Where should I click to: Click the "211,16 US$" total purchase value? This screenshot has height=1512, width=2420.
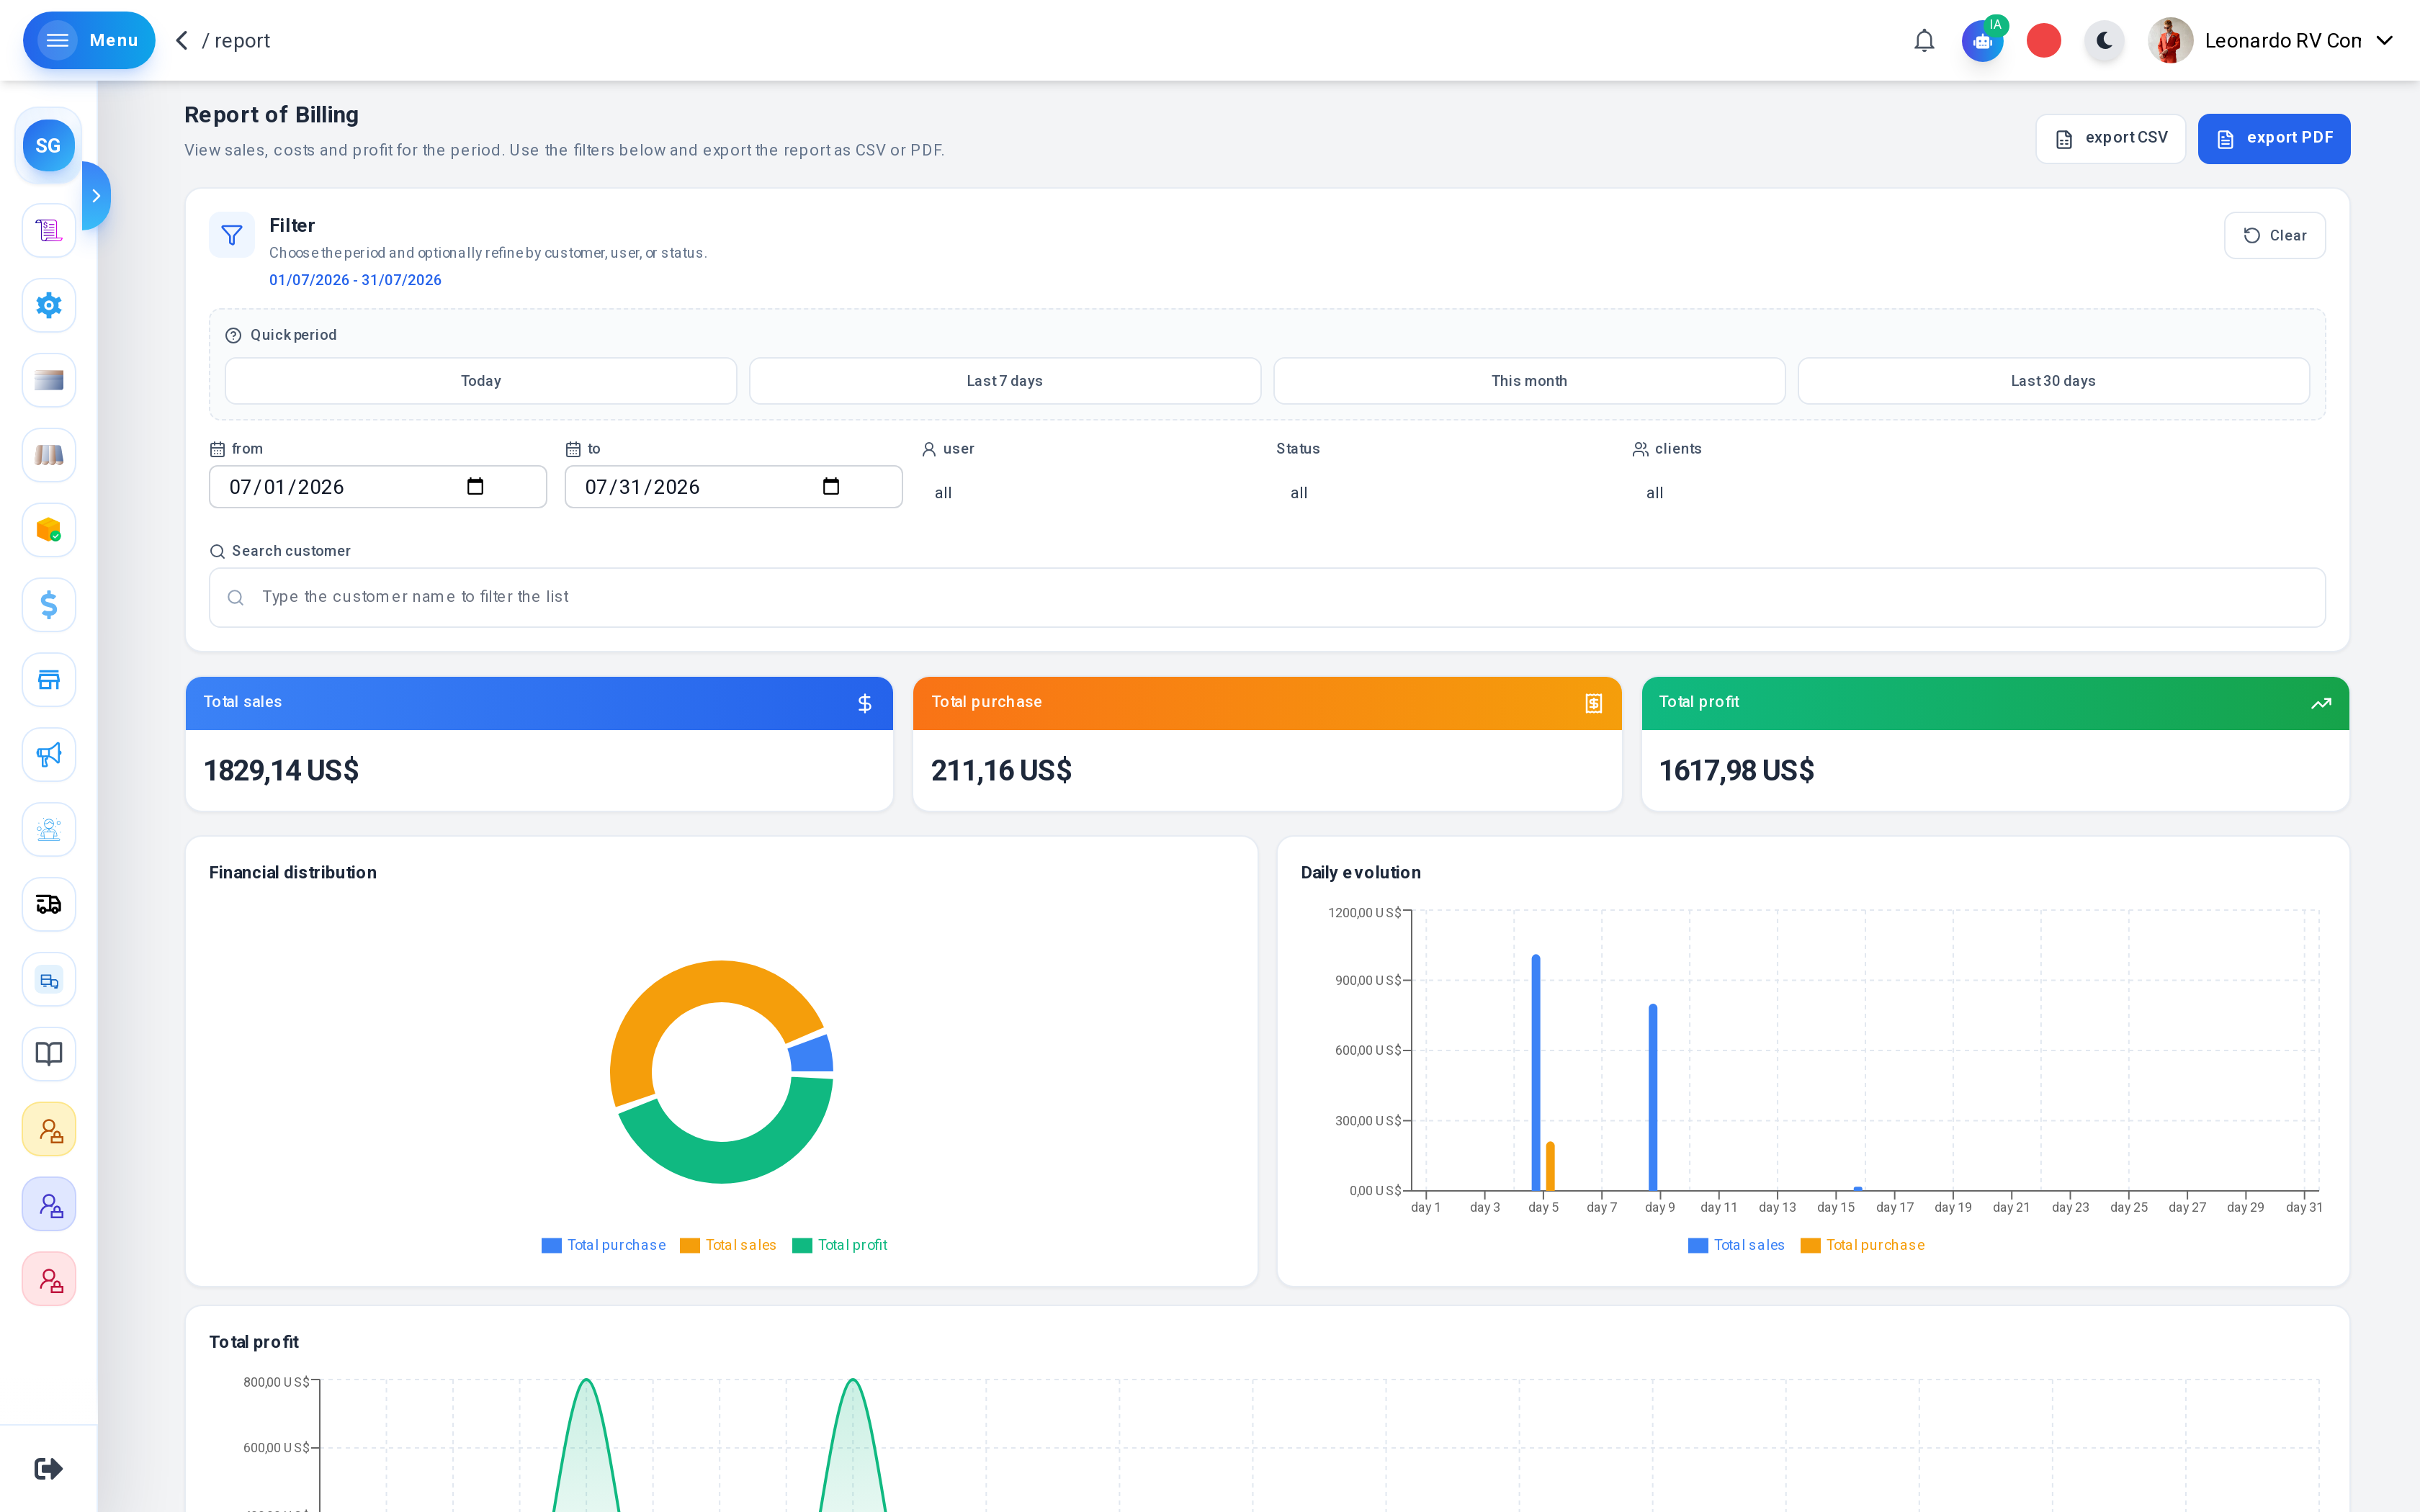(x=1001, y=770)
